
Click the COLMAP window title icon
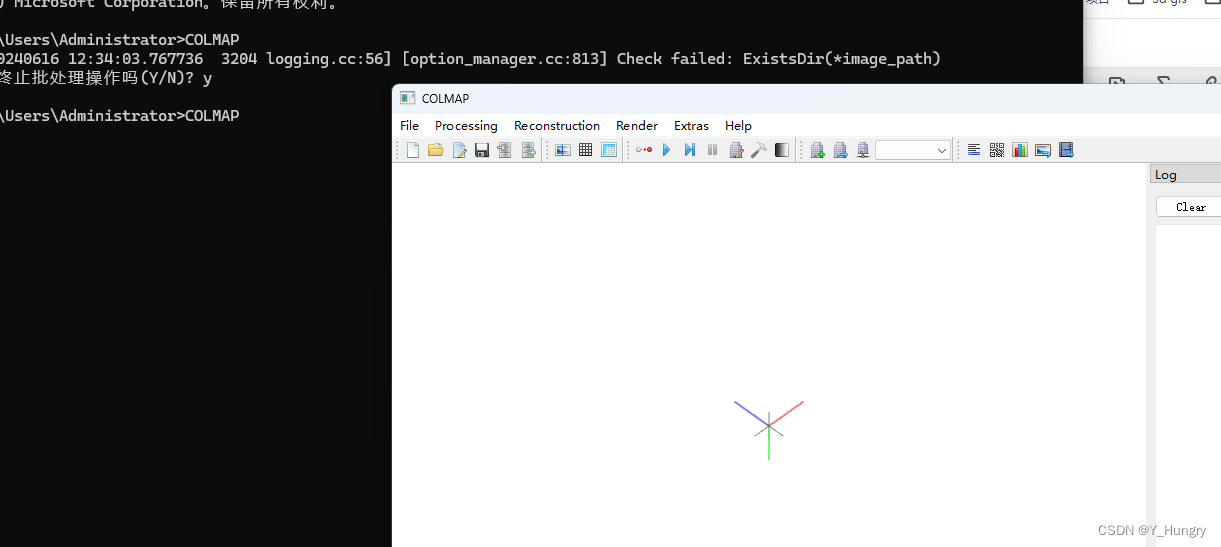407,98
